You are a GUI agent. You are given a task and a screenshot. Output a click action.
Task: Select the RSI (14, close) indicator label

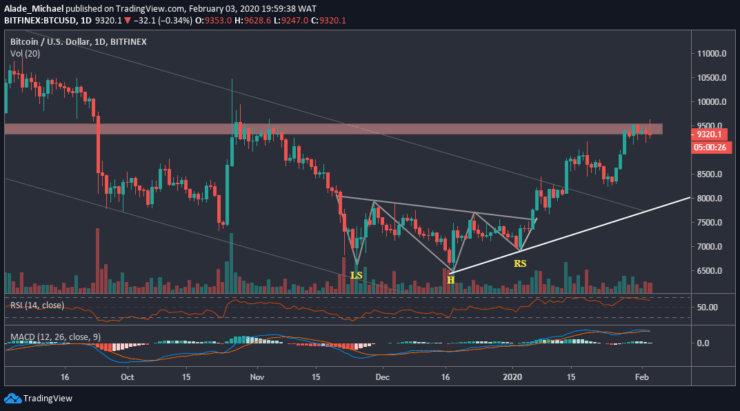[x=37, y=305]
